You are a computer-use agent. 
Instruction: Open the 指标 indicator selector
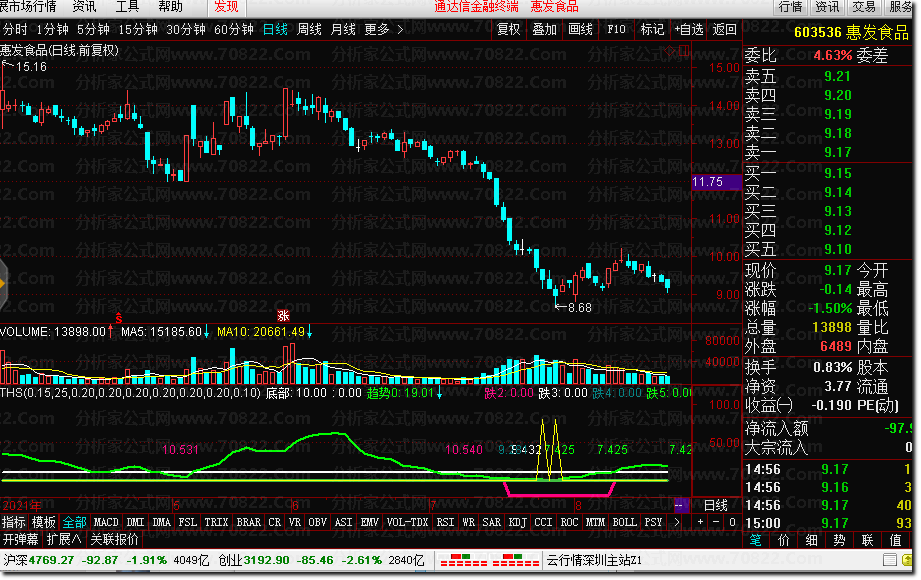point(14,522)
